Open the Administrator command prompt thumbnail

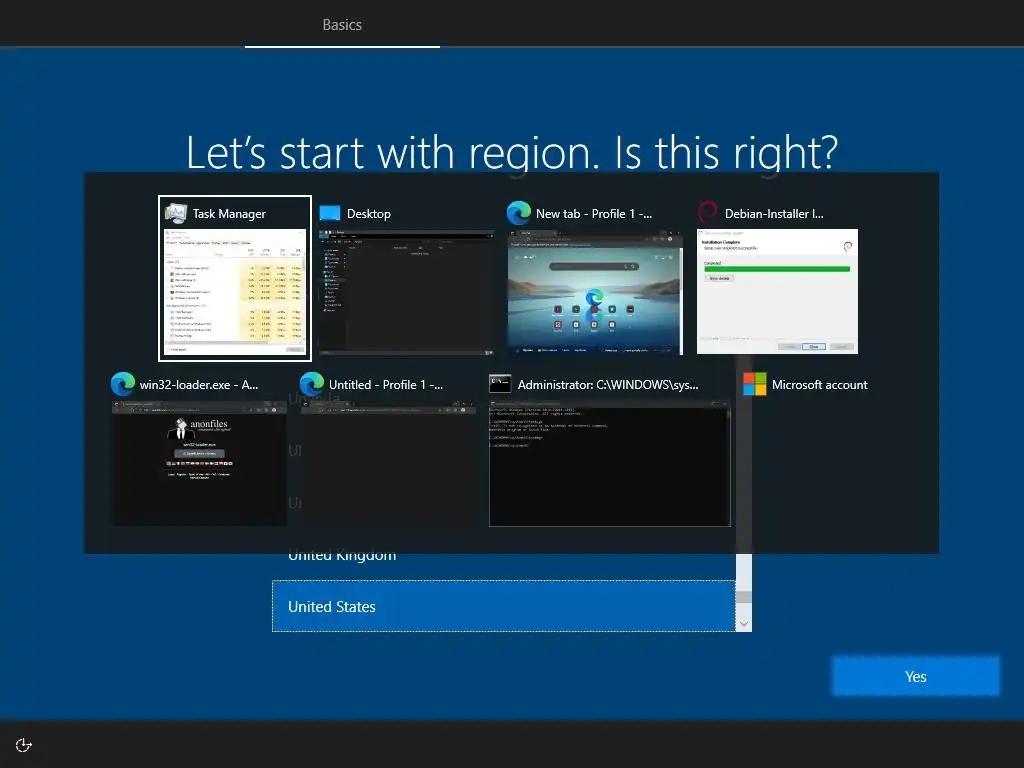click(x=610, y=463)
